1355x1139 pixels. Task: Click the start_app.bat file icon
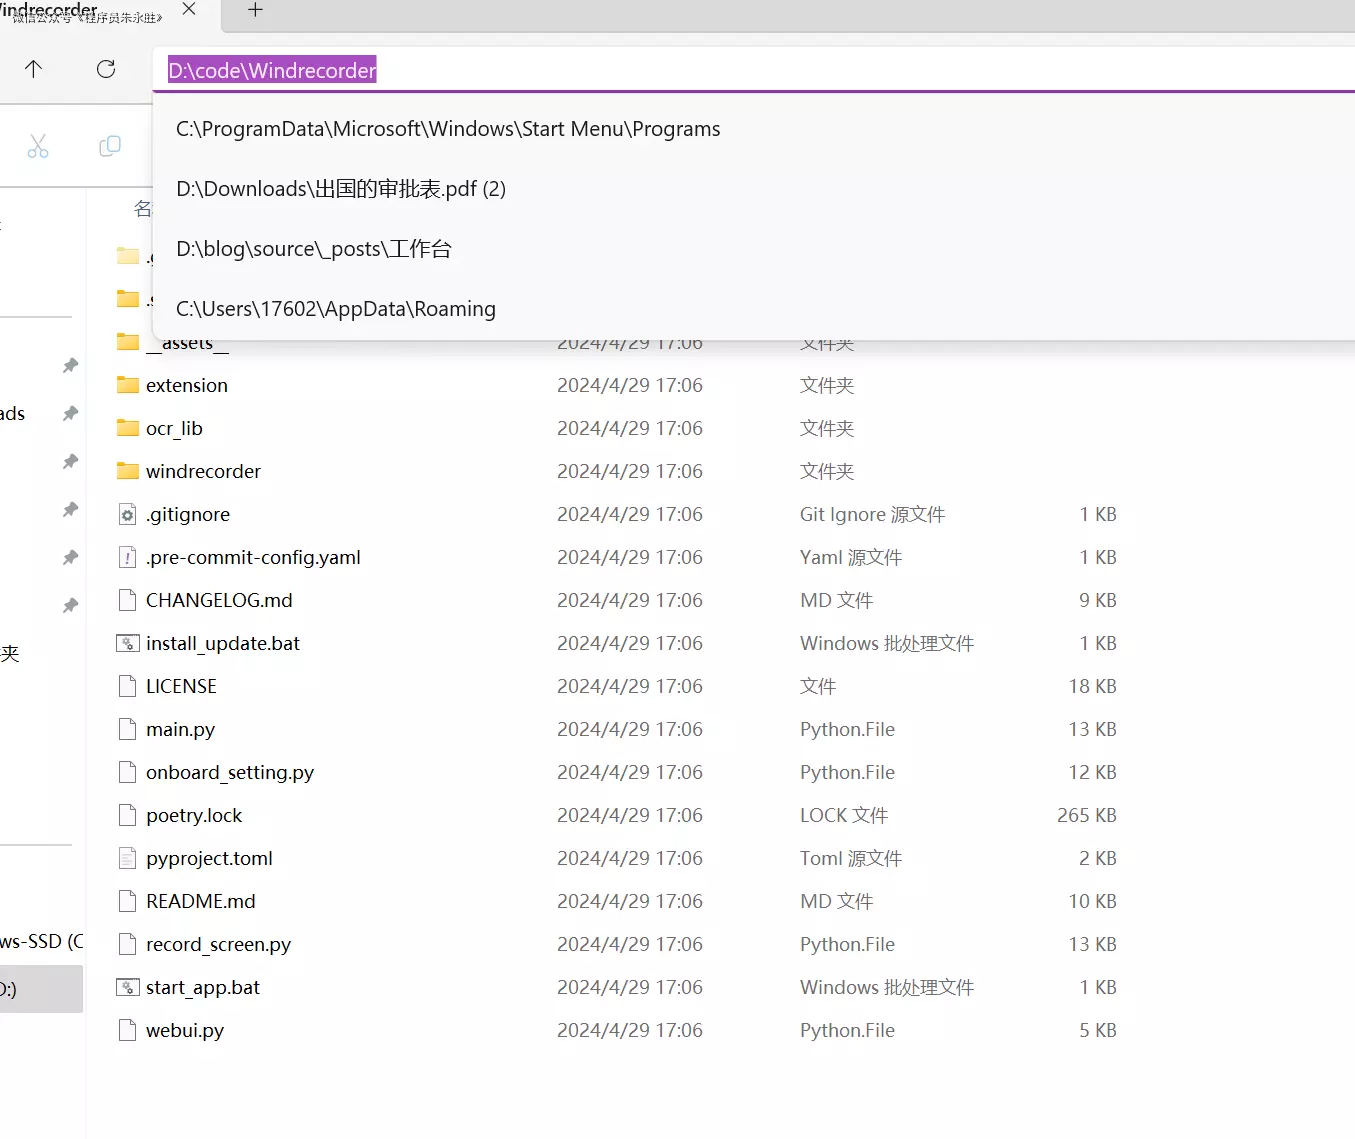(127, 988)
